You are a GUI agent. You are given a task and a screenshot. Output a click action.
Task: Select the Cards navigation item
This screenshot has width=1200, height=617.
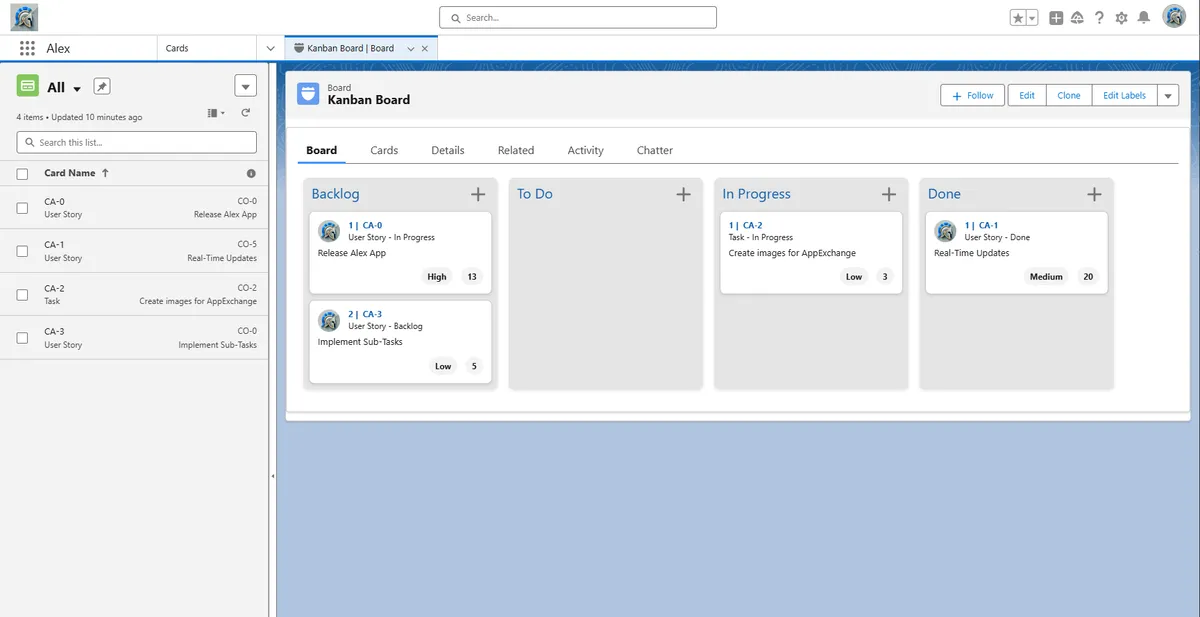click(177, 48)
